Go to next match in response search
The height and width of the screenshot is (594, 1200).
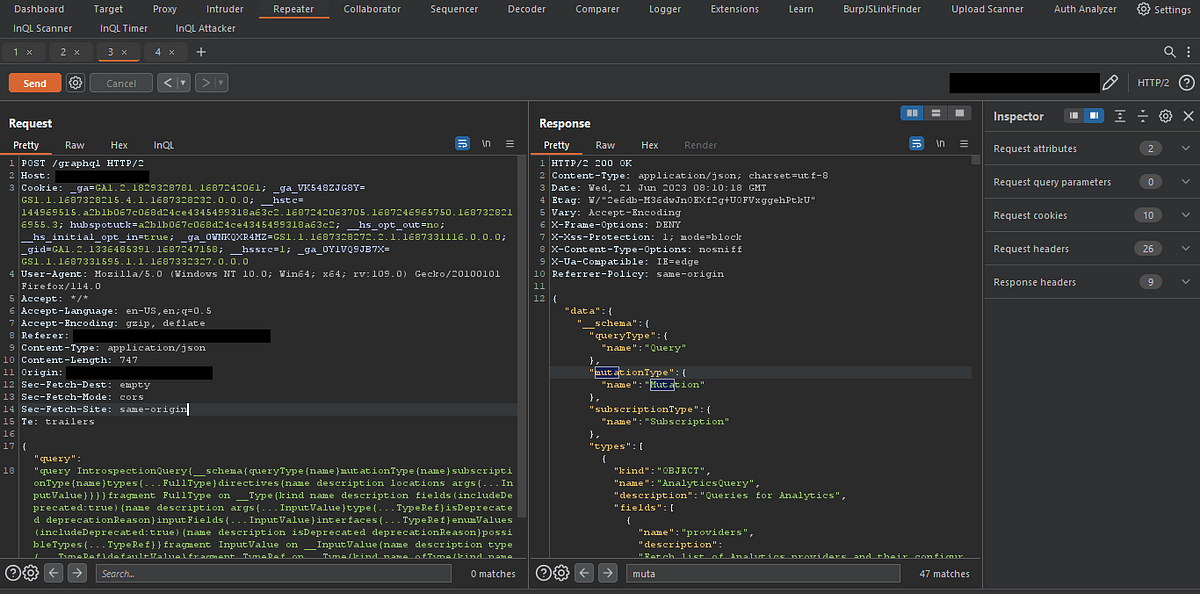(607, 573)
